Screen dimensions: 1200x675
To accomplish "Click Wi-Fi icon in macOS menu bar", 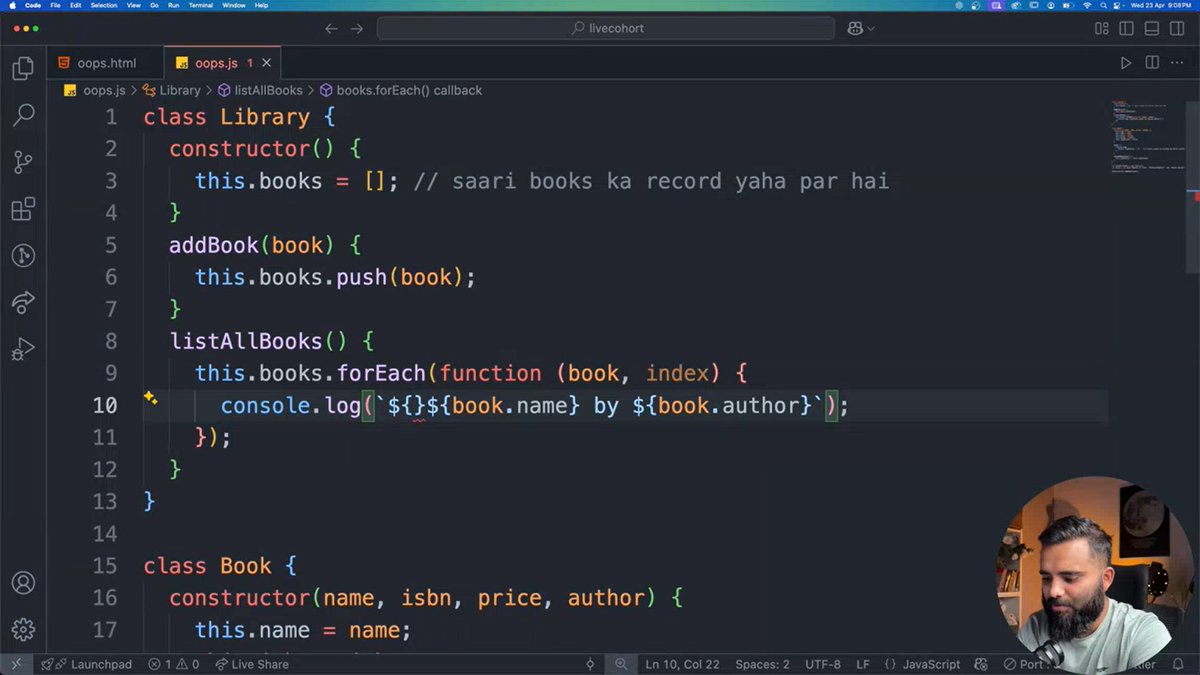I will (x=1087, y=5).
